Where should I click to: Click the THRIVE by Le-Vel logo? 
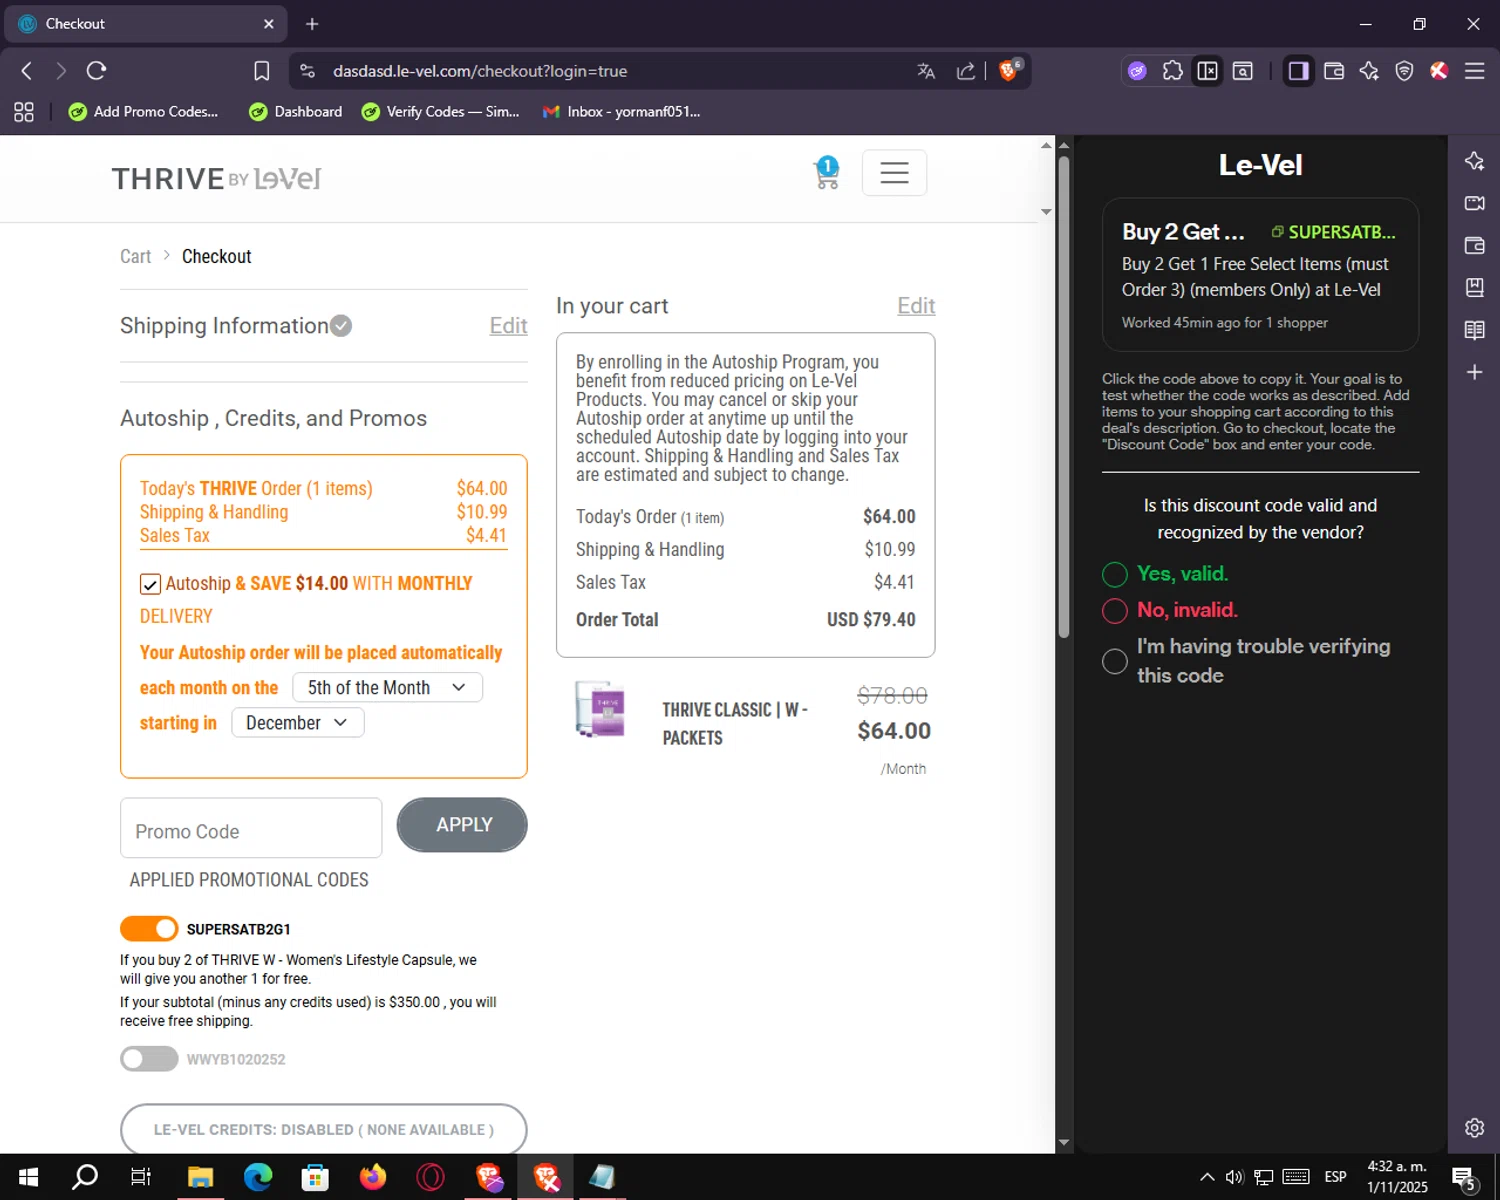click(216, 179)
